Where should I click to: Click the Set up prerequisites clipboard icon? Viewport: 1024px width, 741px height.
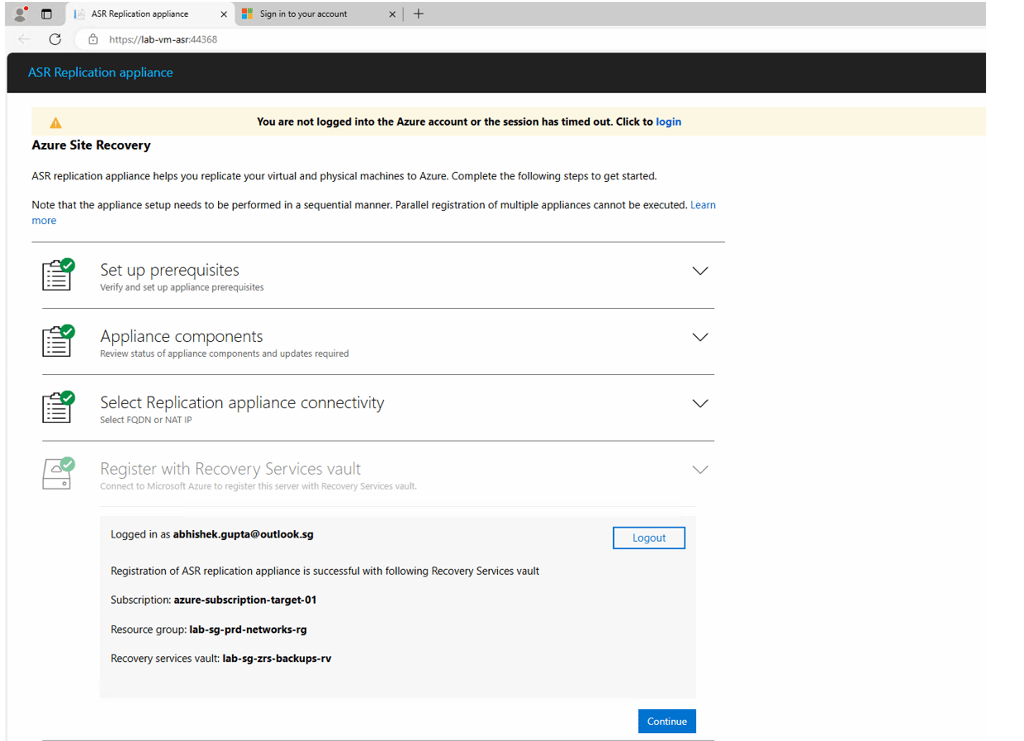(58, 274)
